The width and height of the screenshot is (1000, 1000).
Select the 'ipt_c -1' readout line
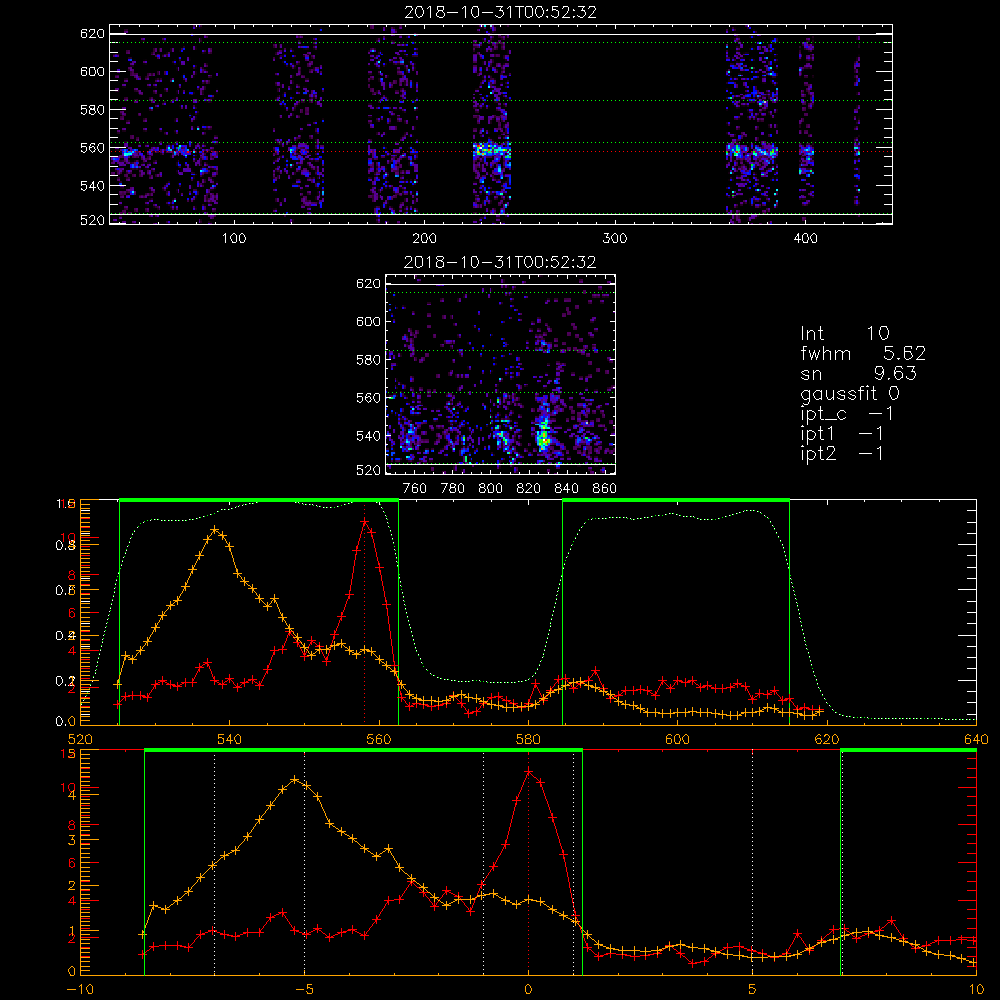click(847, 414)
